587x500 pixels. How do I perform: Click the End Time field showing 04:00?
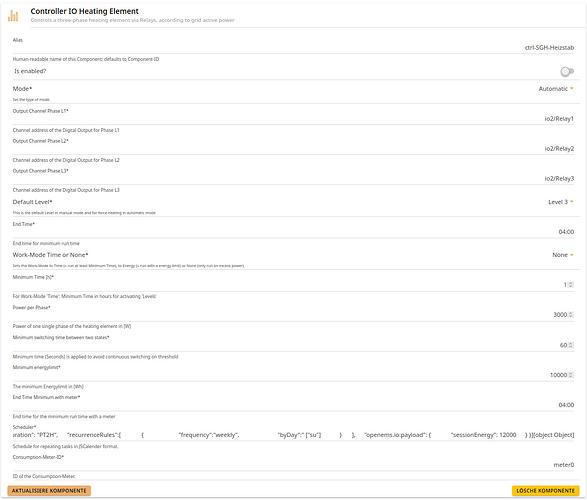tap(293, 232)
